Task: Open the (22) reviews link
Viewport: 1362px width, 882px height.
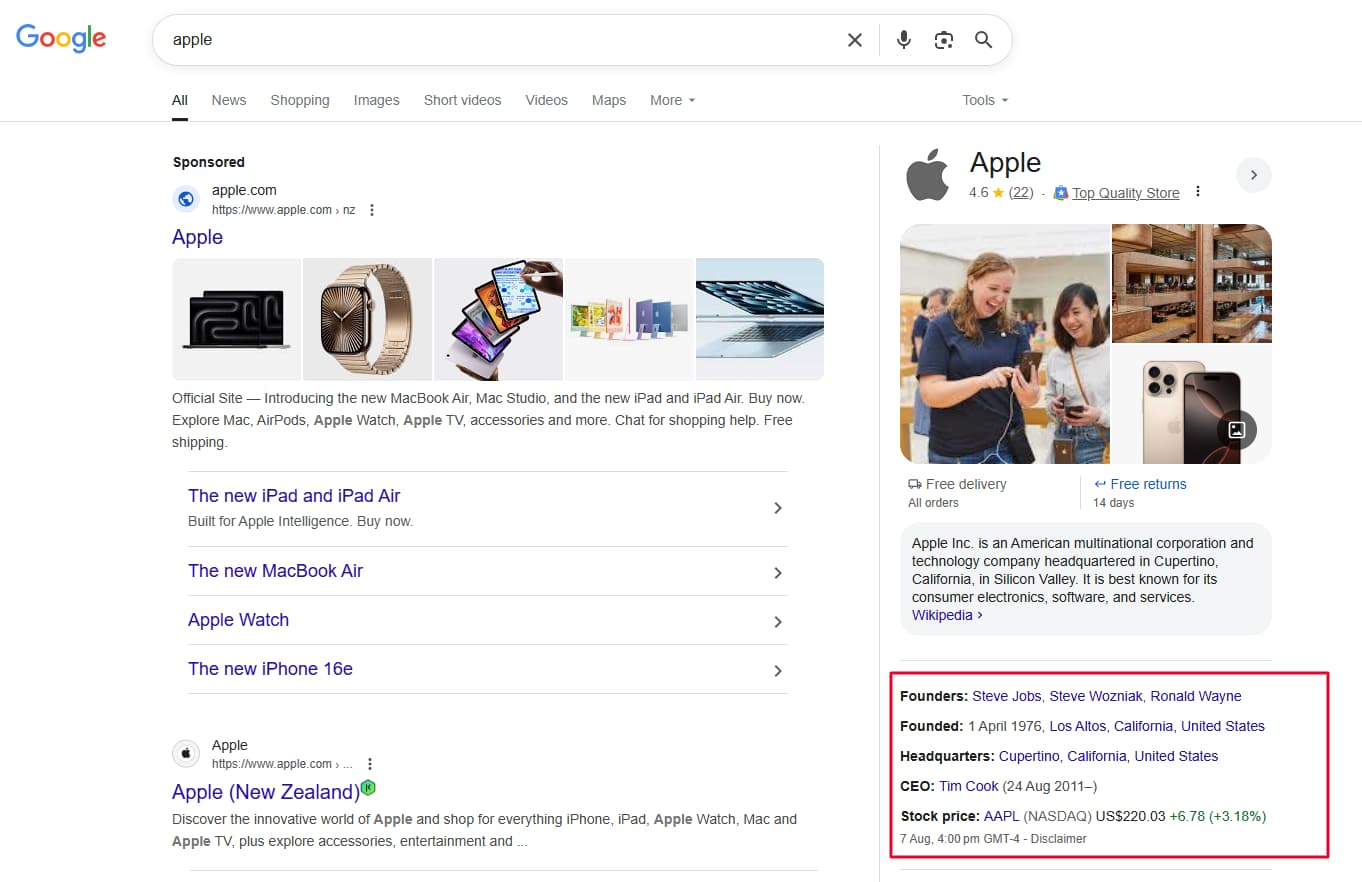Action: tap(1021, 192)
